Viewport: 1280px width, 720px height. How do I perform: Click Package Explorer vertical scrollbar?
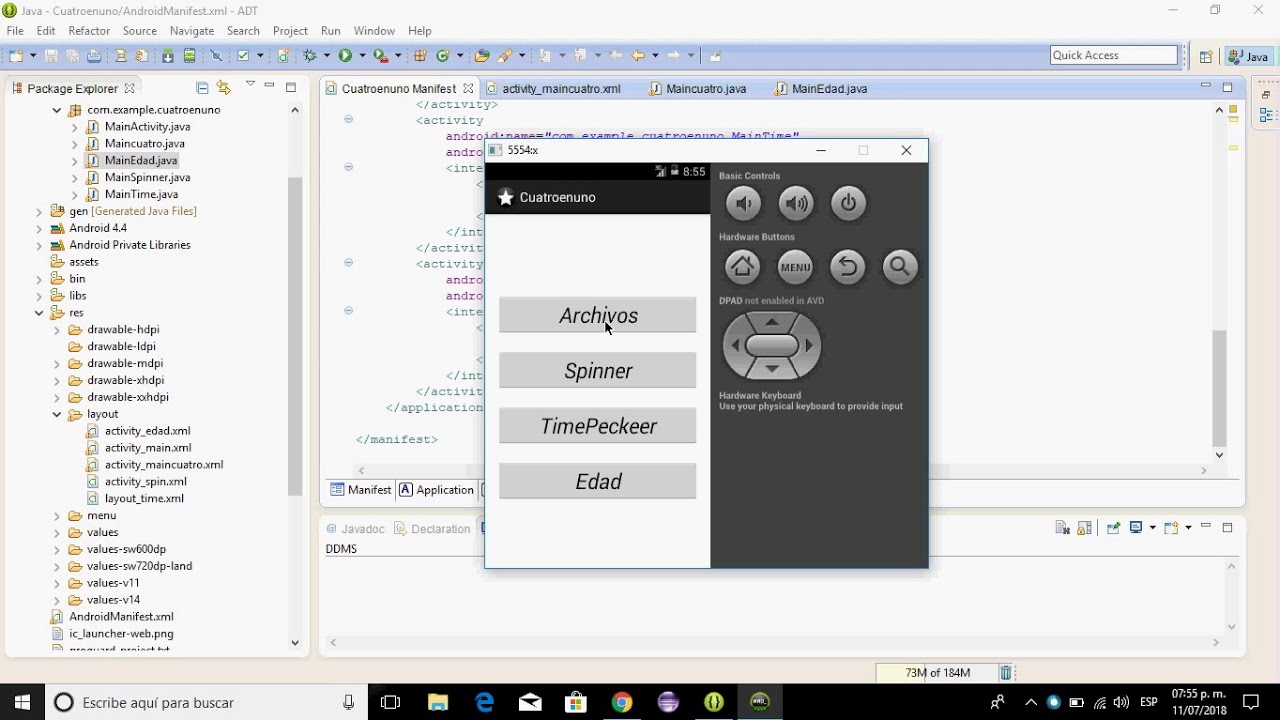pos(295,335)
